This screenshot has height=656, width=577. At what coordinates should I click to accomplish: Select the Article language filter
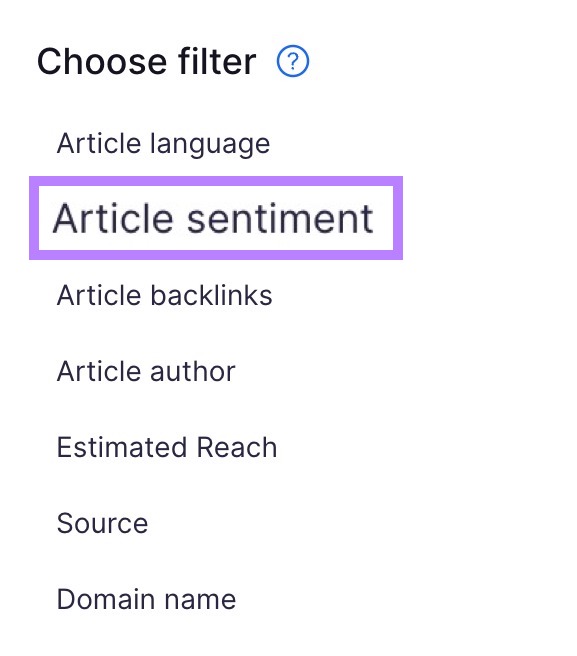pos(163,144)
